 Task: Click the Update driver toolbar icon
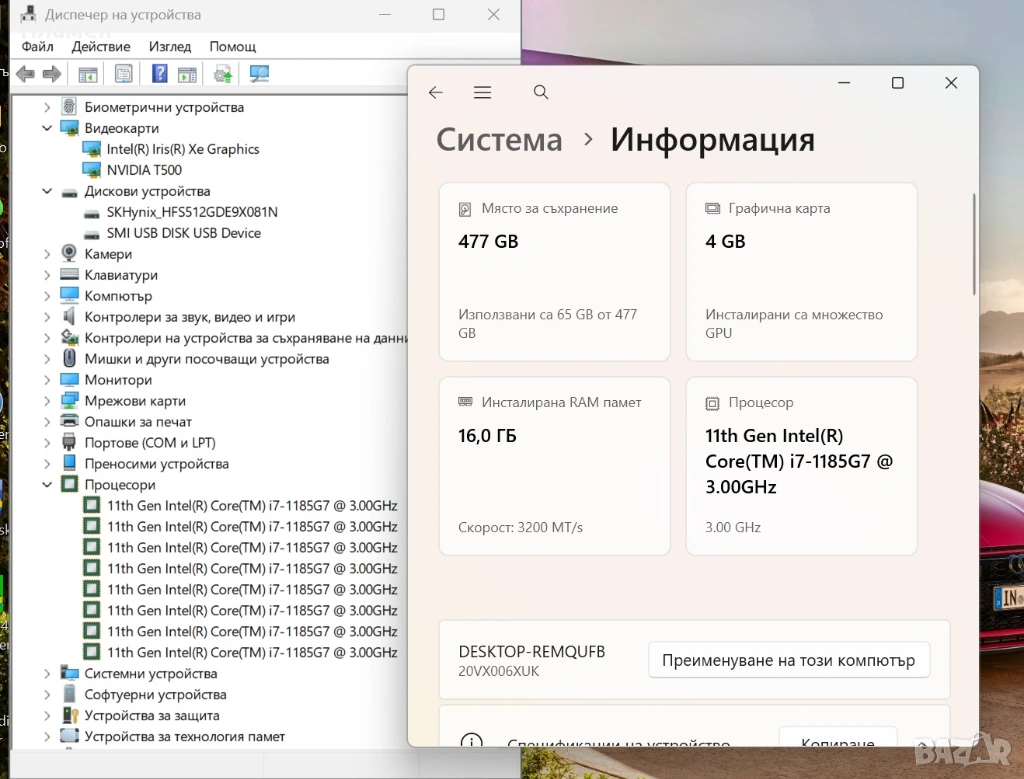click(x=224, y=74)
